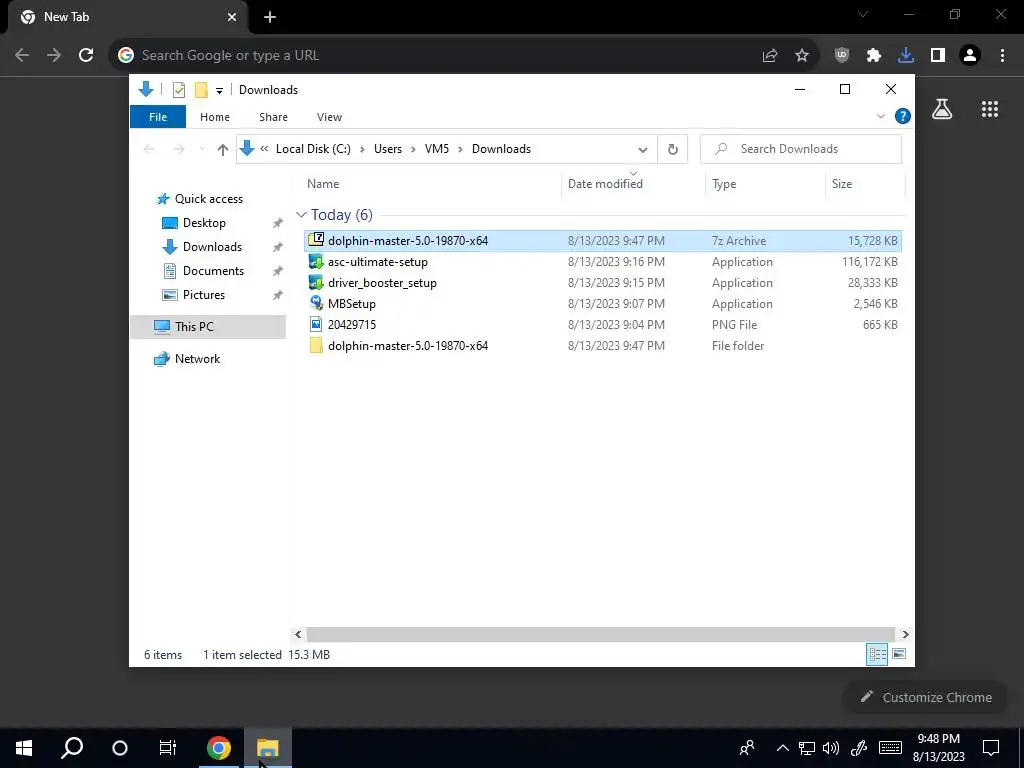The width and height of the screenshot is (1024, 768).
Task: Open the Windows Start menu
Action: coord(24,748)
